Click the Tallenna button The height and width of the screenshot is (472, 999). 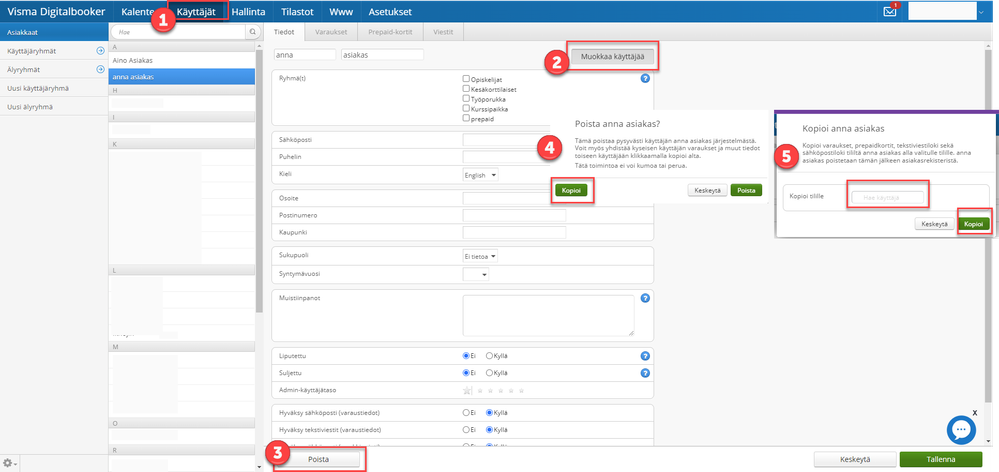click(940, 459)
